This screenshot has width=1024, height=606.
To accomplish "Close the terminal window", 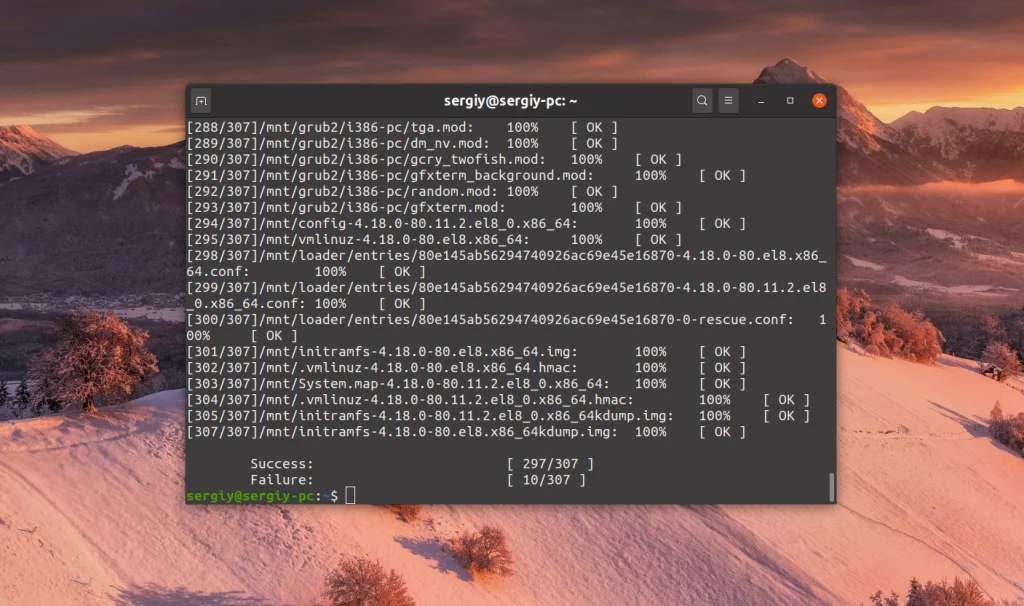I will tap(818, 100).
